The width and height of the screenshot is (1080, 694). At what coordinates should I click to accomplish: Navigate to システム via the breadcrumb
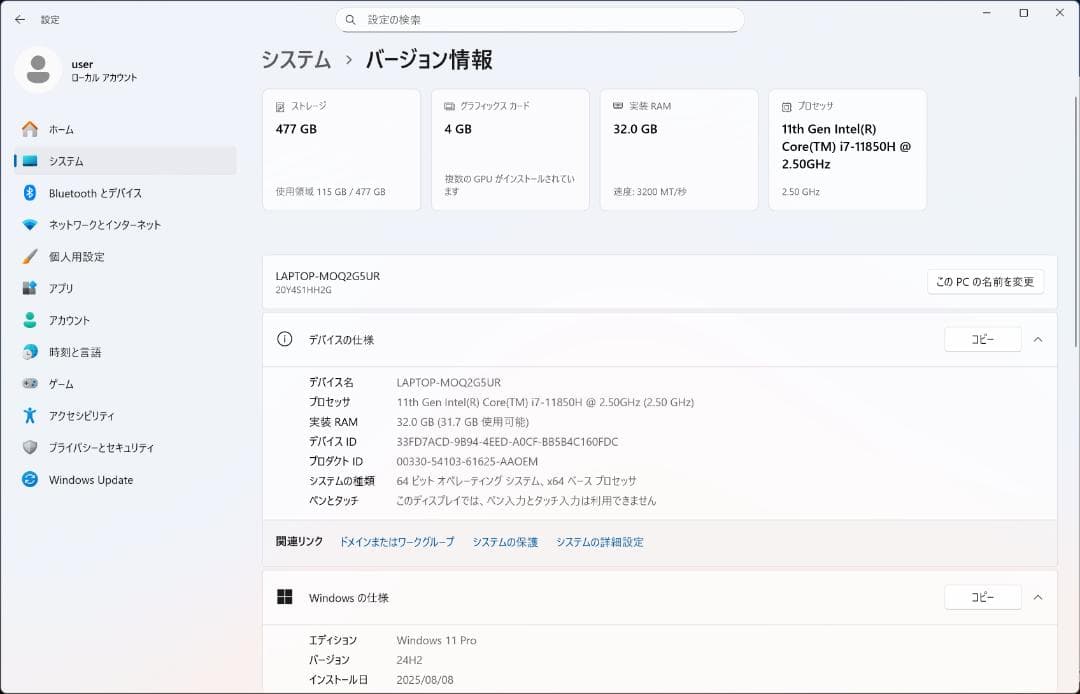tap(295, 60)
